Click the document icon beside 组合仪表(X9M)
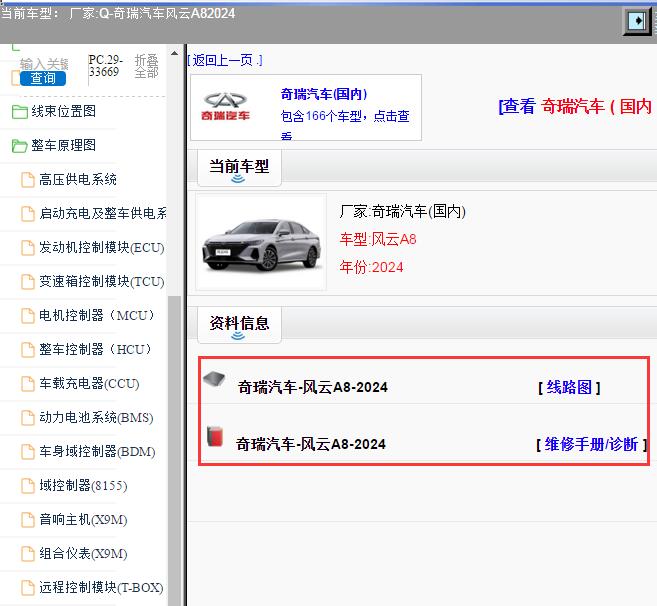 28,554
